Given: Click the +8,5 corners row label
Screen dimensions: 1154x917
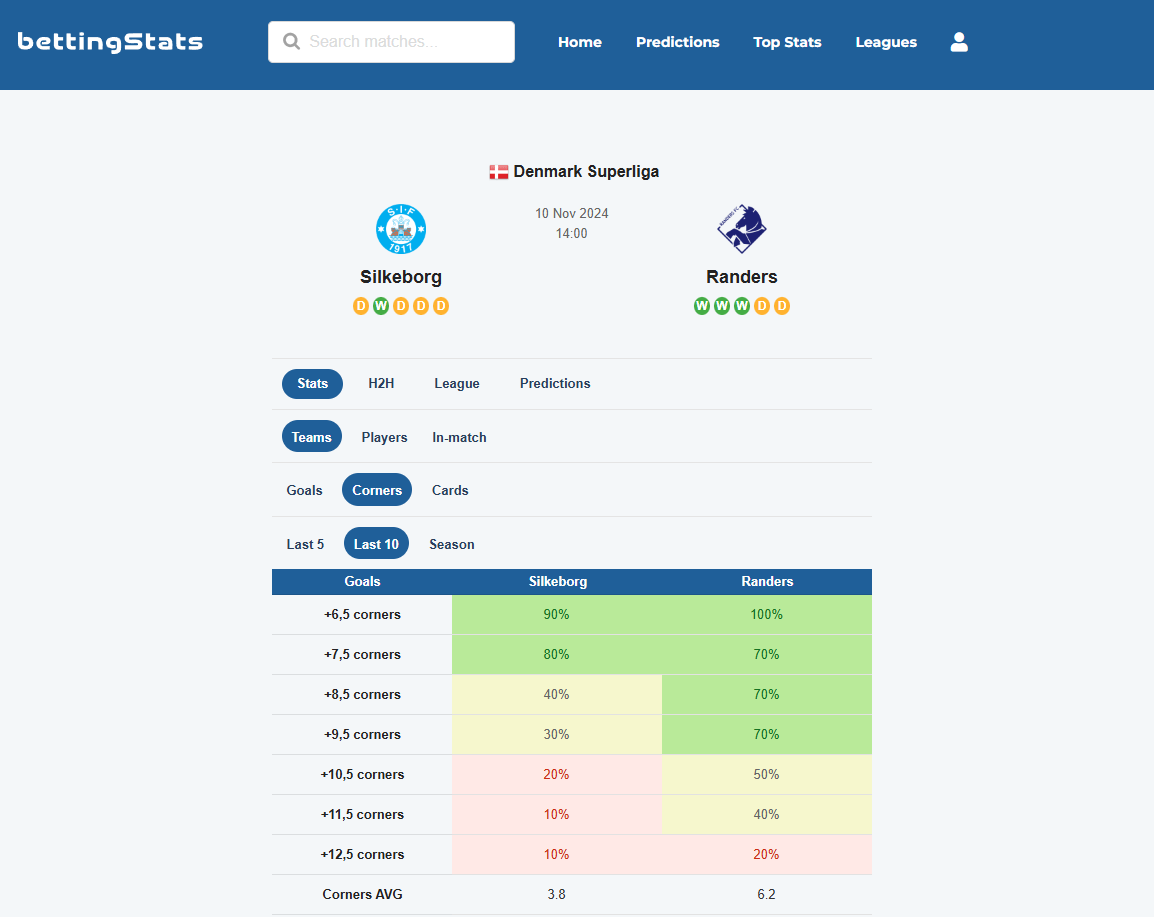Looking at the screenshot, I should (362, 695).
